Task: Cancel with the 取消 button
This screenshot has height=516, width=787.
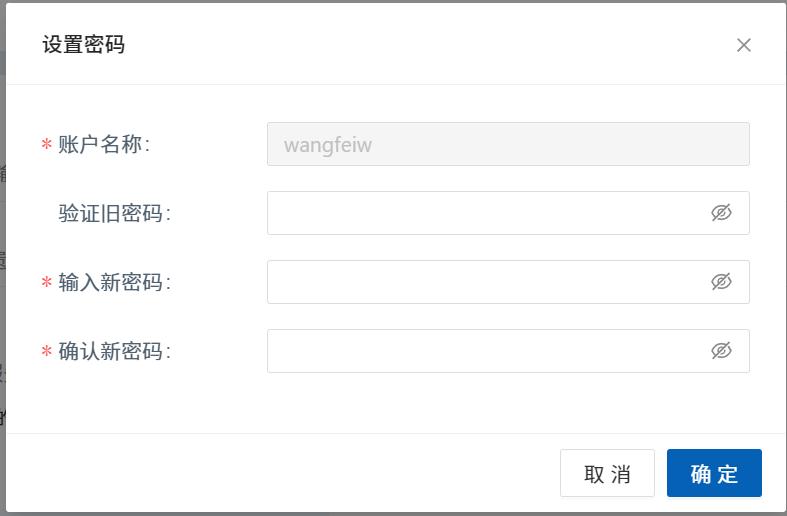Action: click(607, 473)
